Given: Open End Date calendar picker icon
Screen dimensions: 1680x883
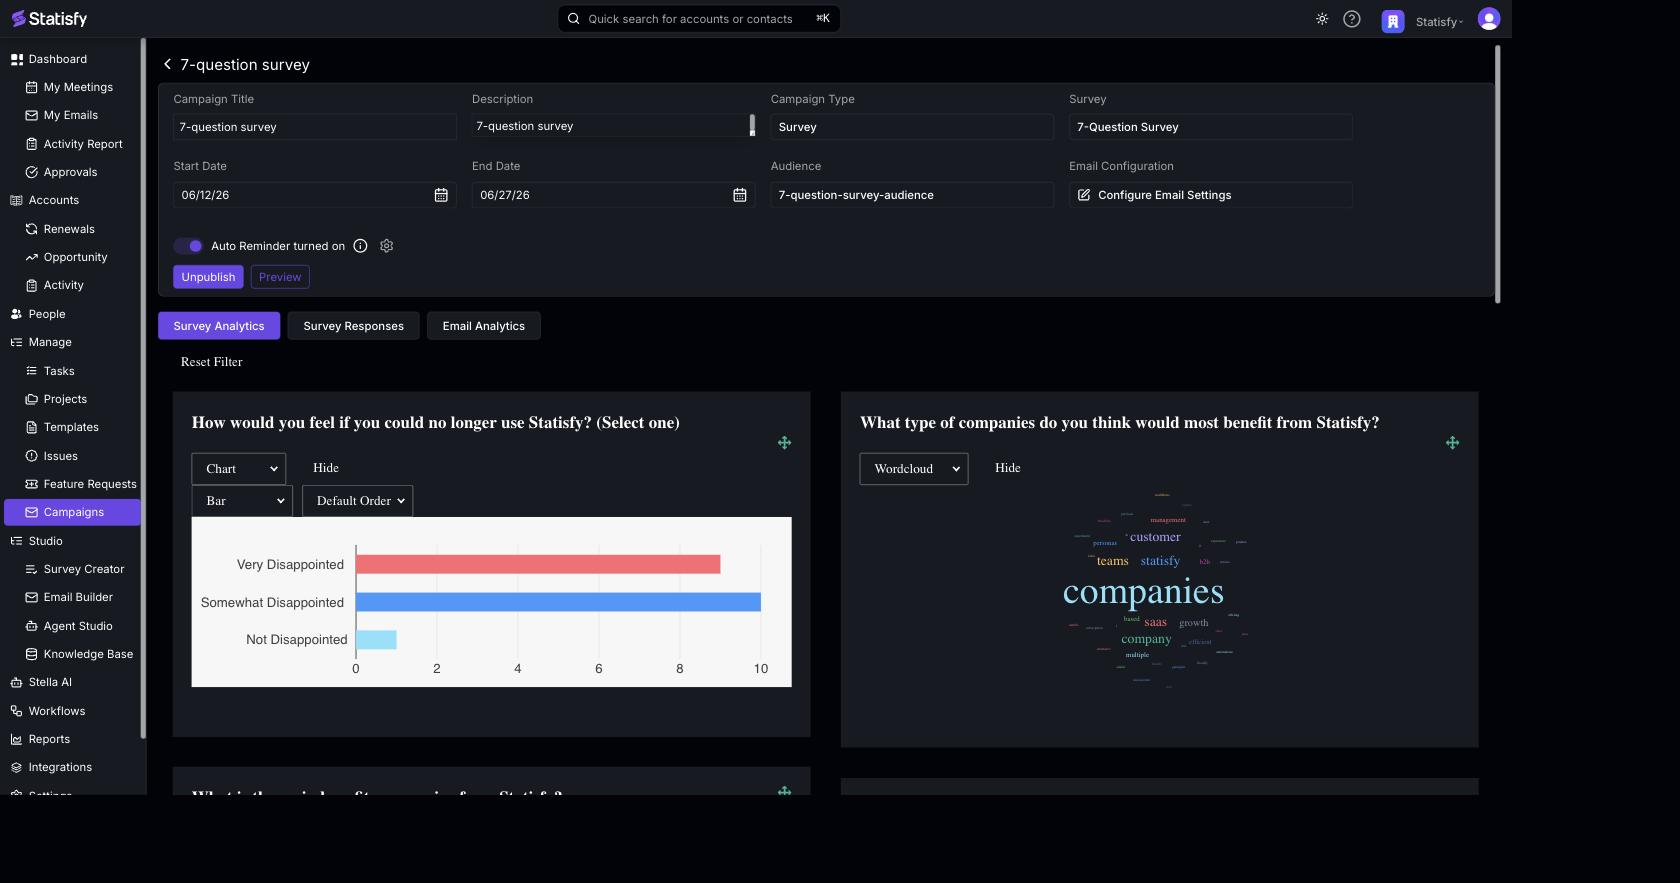Looking at the screenshot, I should pos(740,195).
